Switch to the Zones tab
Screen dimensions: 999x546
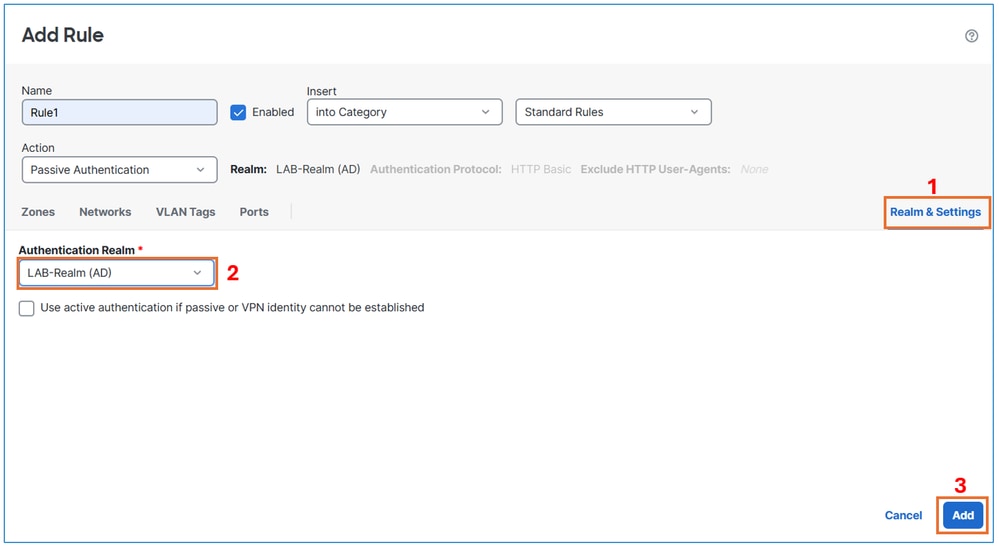coord(38,212)
